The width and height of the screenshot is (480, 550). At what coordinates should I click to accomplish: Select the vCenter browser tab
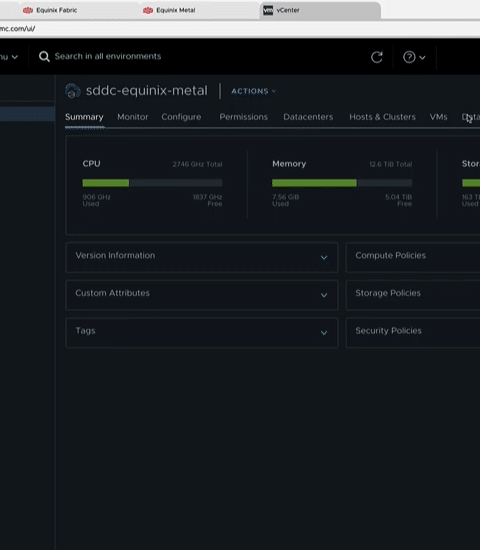(320, 10)
